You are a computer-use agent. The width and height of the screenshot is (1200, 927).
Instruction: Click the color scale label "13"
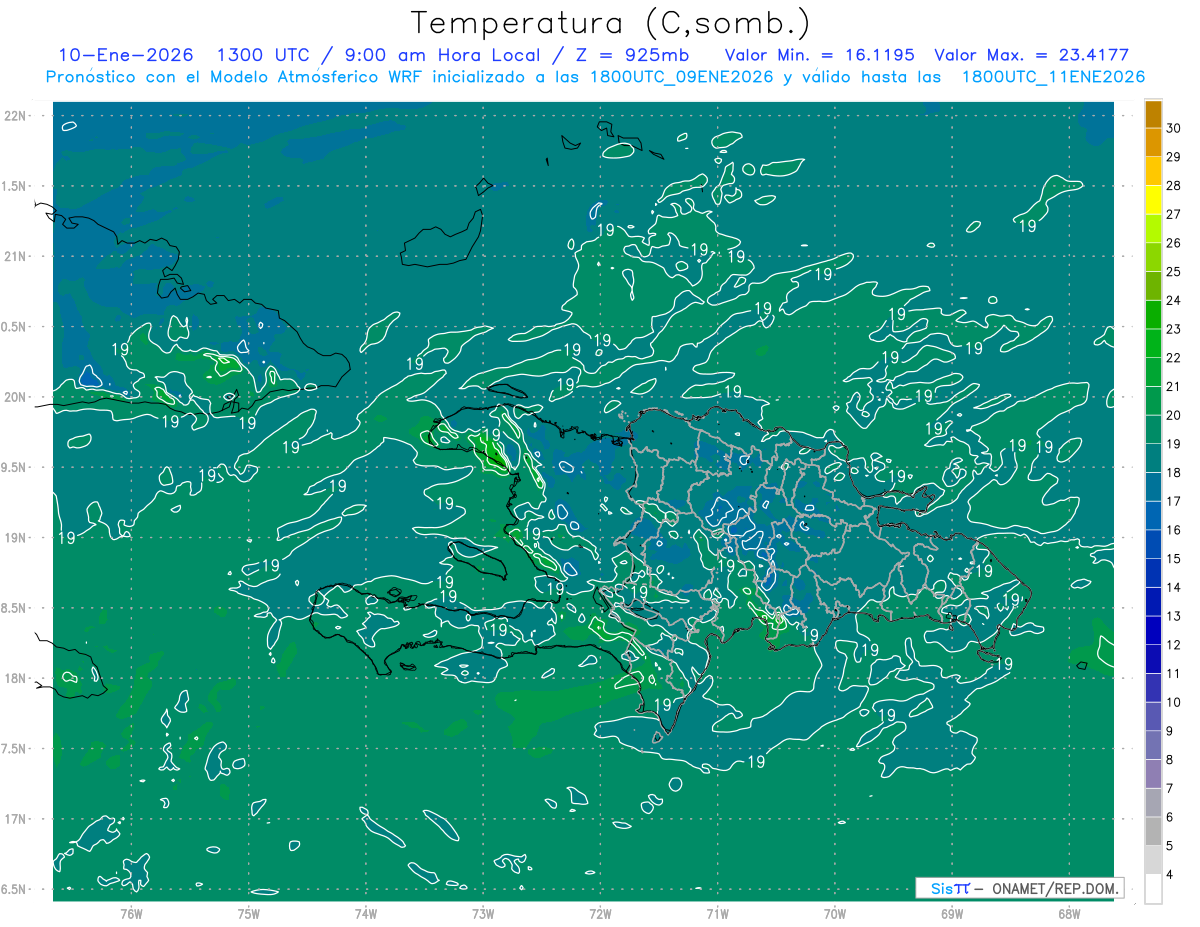tap(1175, 616)
